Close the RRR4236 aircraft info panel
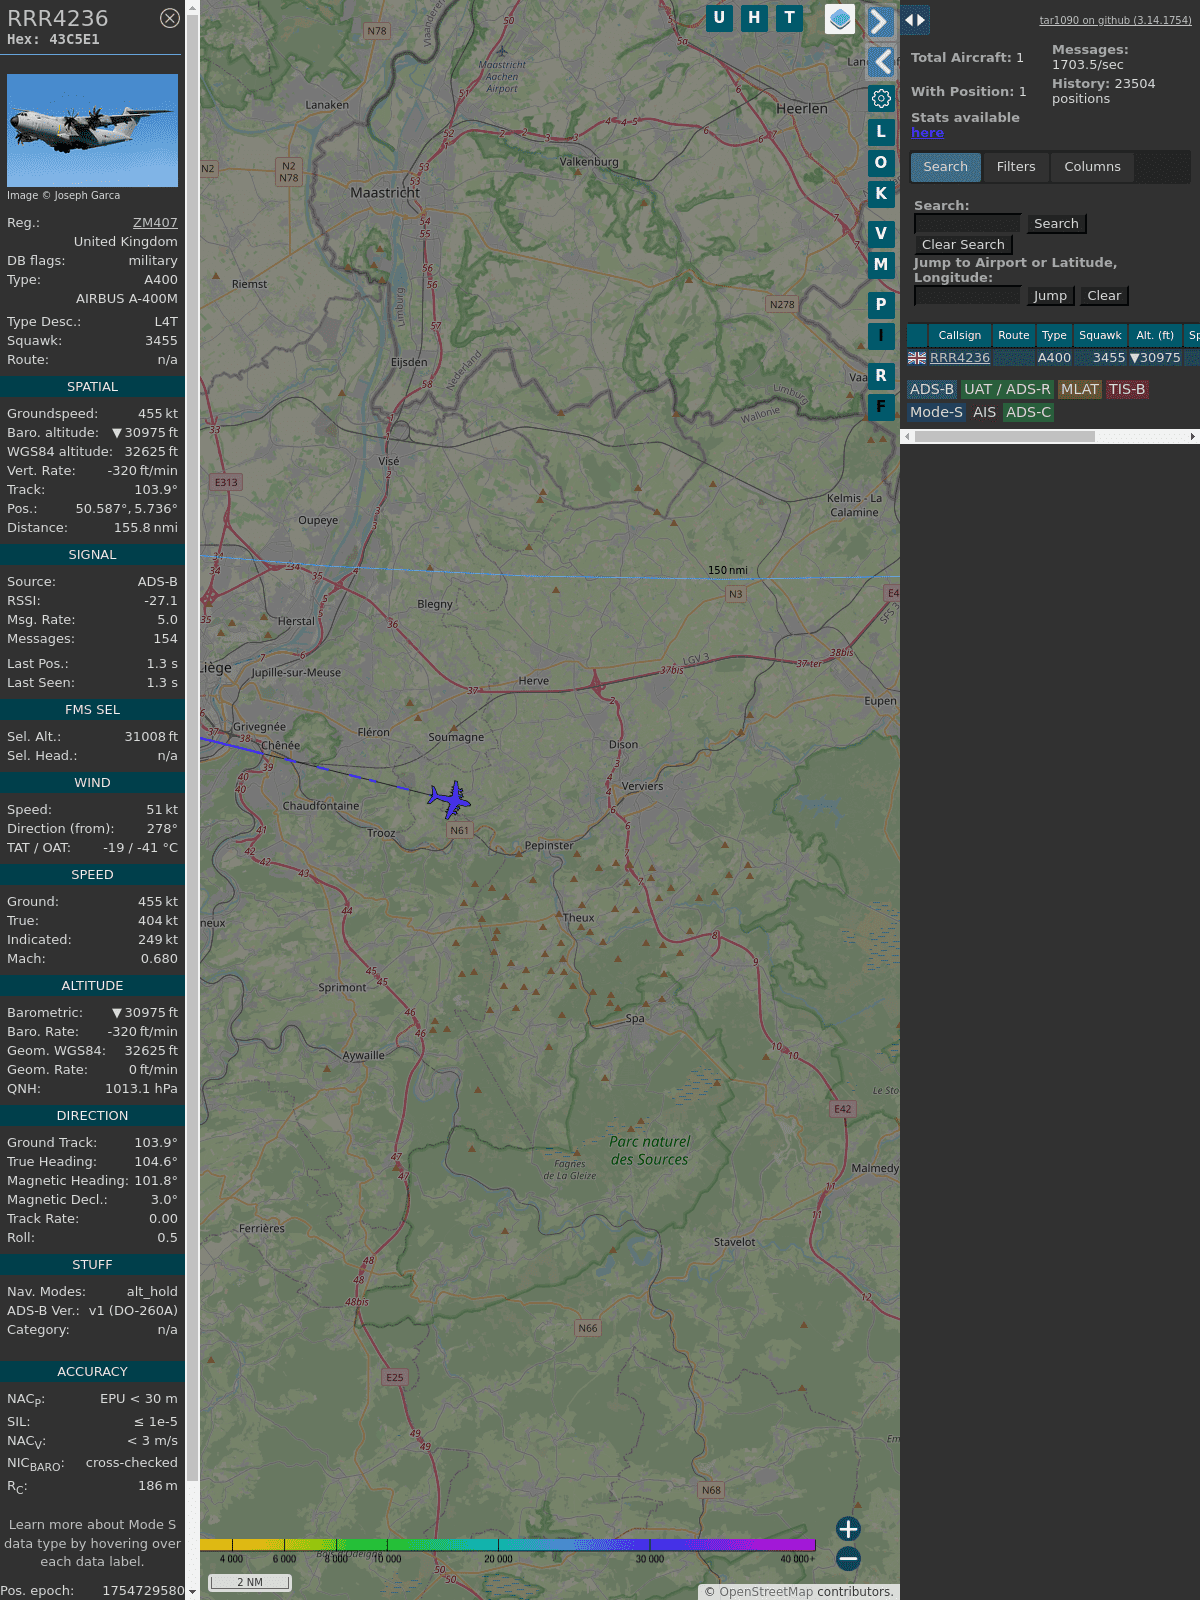 [170, 18]
